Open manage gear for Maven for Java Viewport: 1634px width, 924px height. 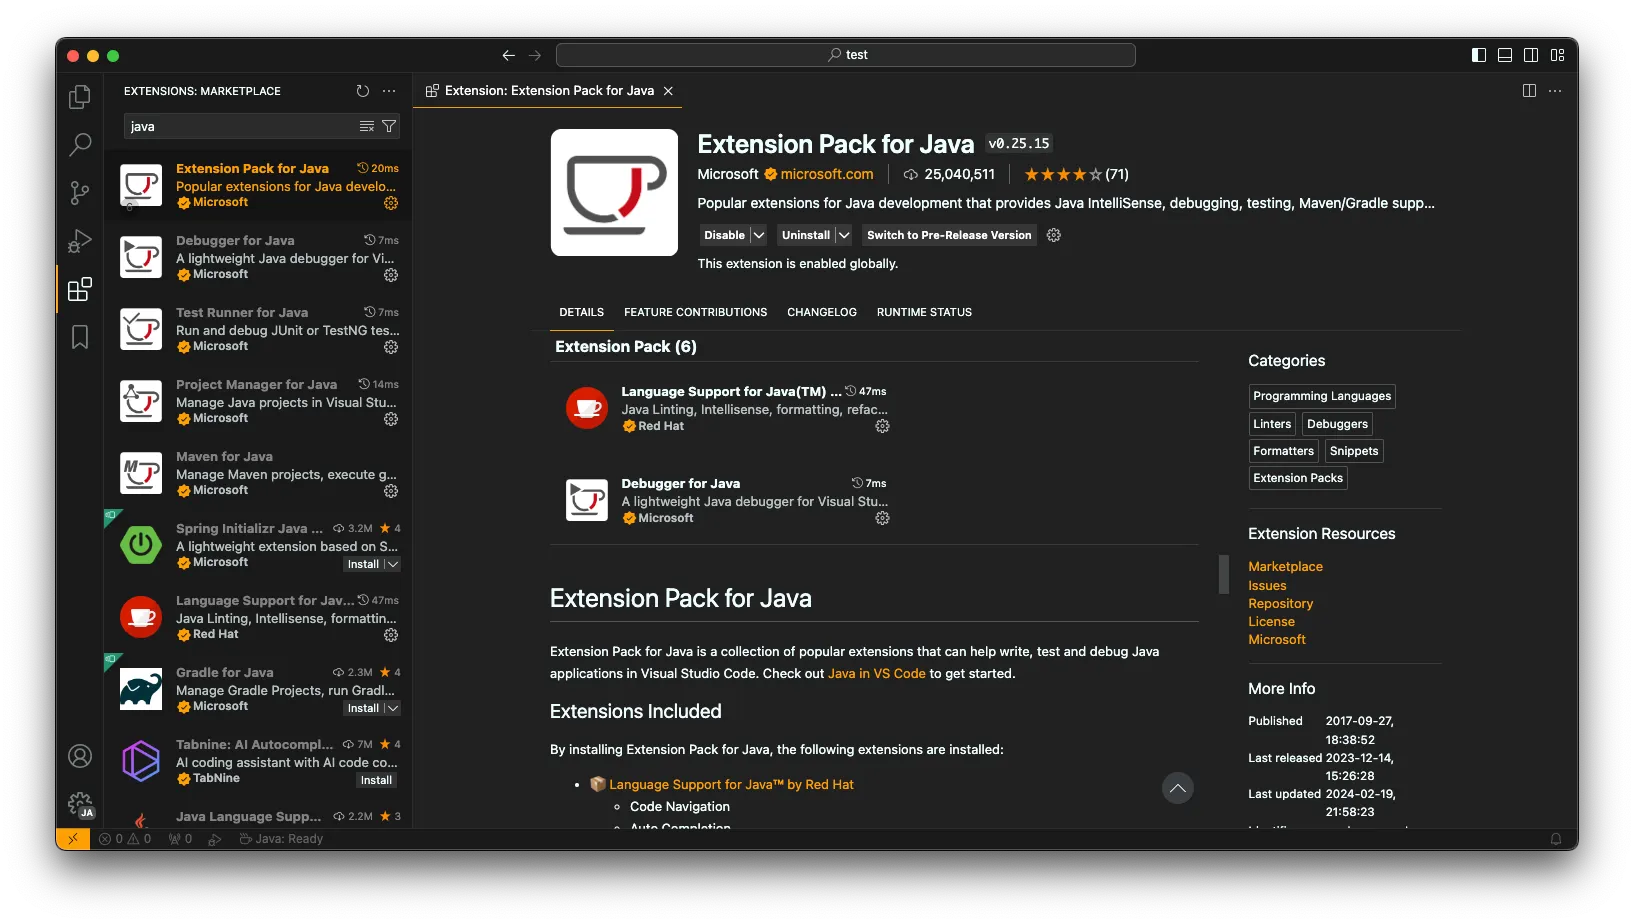391,491
